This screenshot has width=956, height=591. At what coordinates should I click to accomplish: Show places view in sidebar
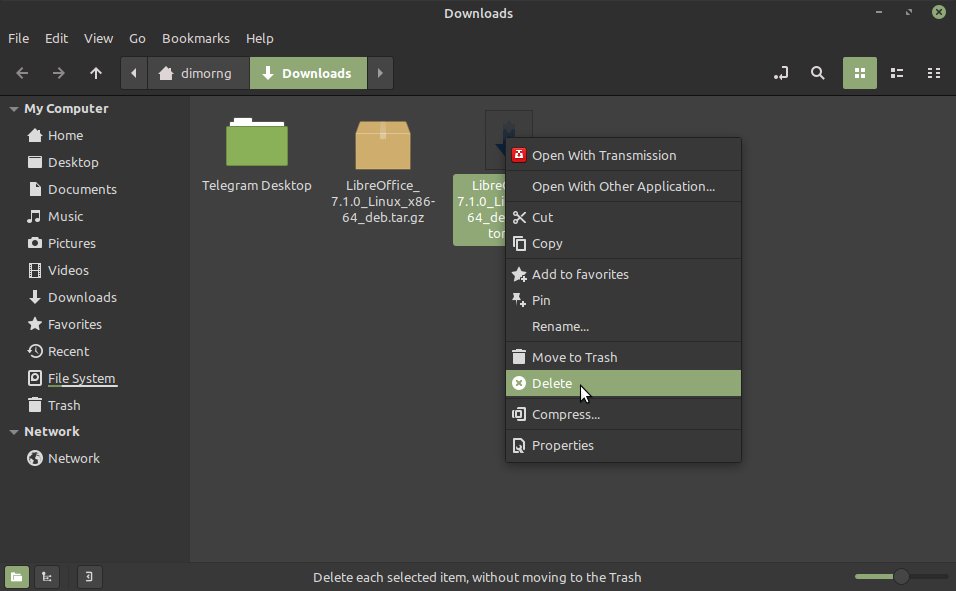click(x=16, y=576)
